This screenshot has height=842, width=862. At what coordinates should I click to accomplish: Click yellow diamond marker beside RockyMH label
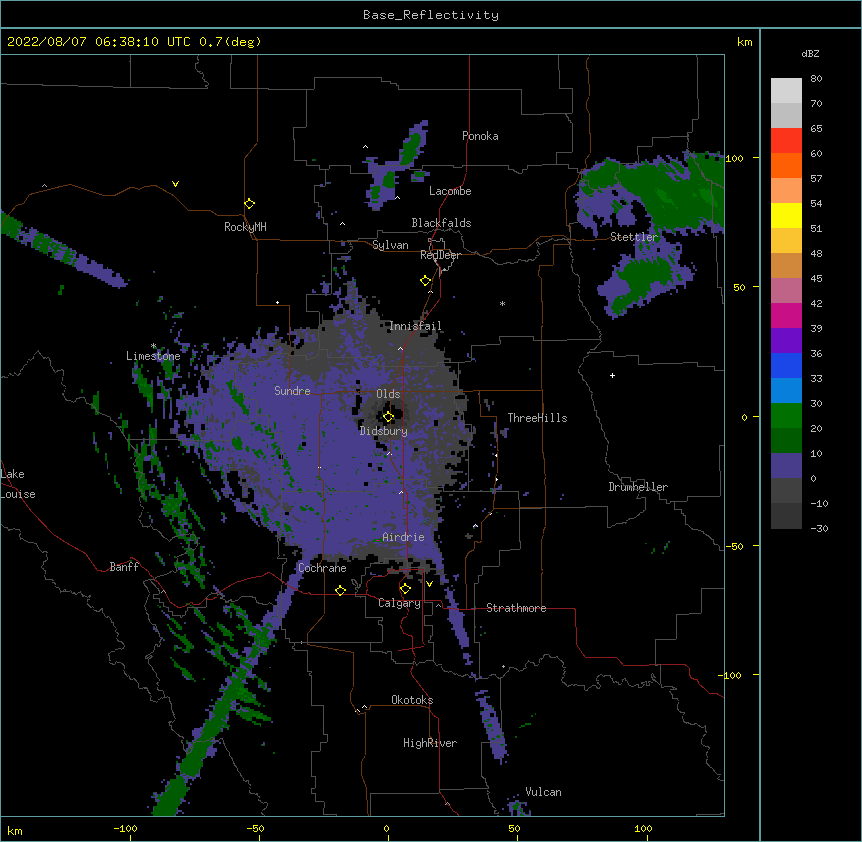pyautogui.click(x=250, y=204)
